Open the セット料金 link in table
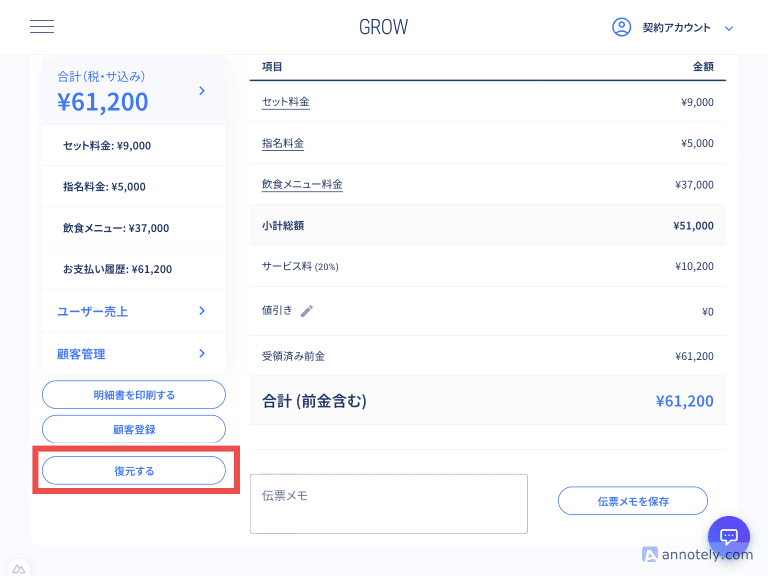The height and width of the screenshot is (576, 768). tap(285, 102)
